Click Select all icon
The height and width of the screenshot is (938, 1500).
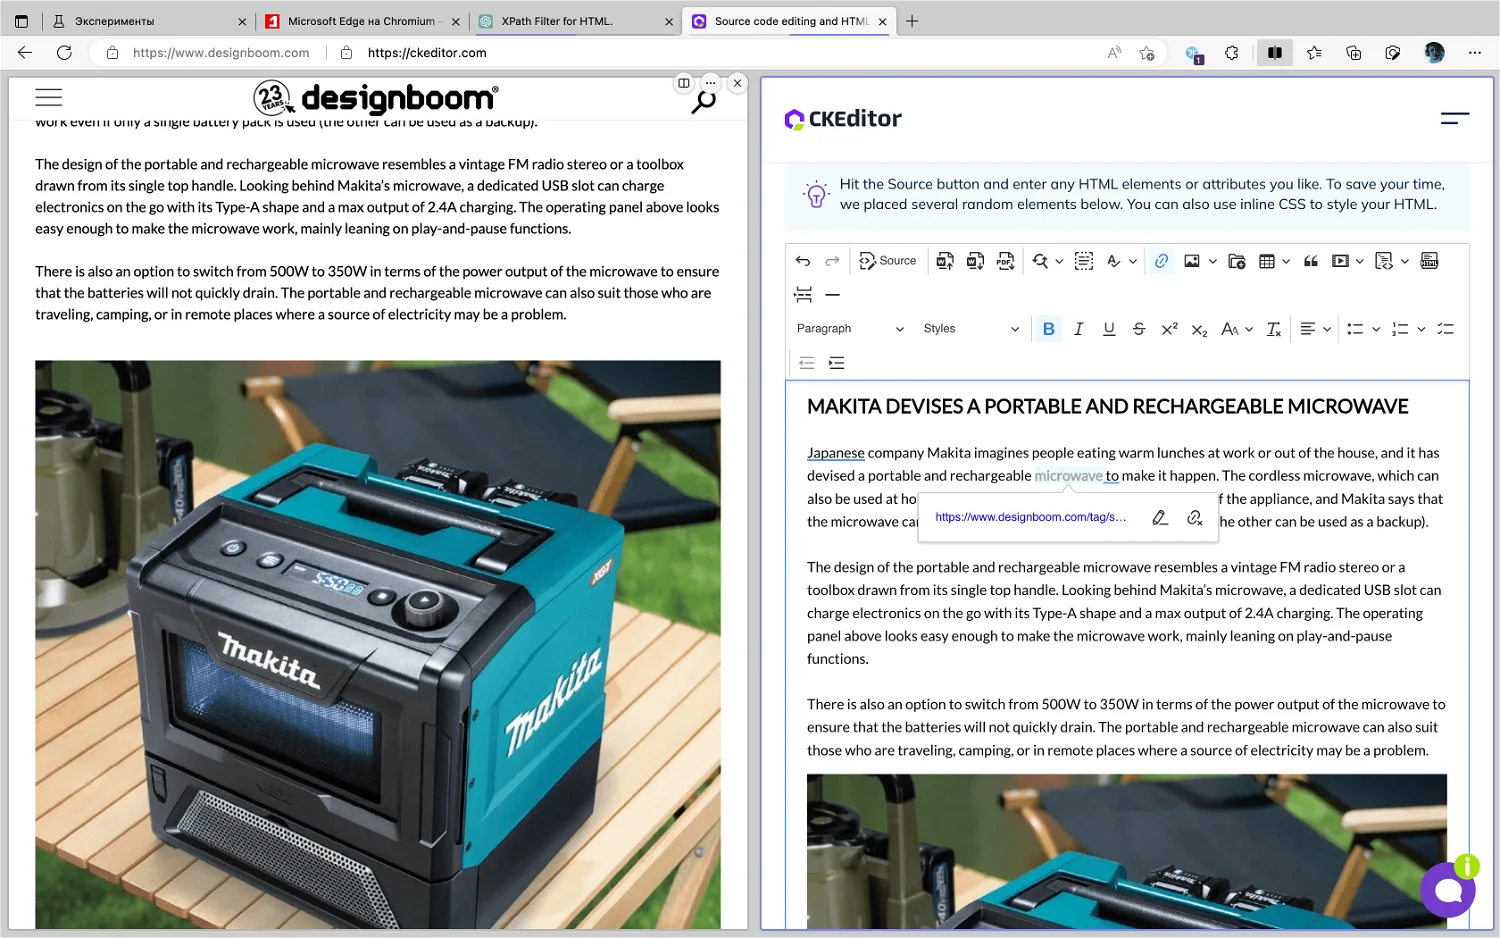(x=1084, y=261)
